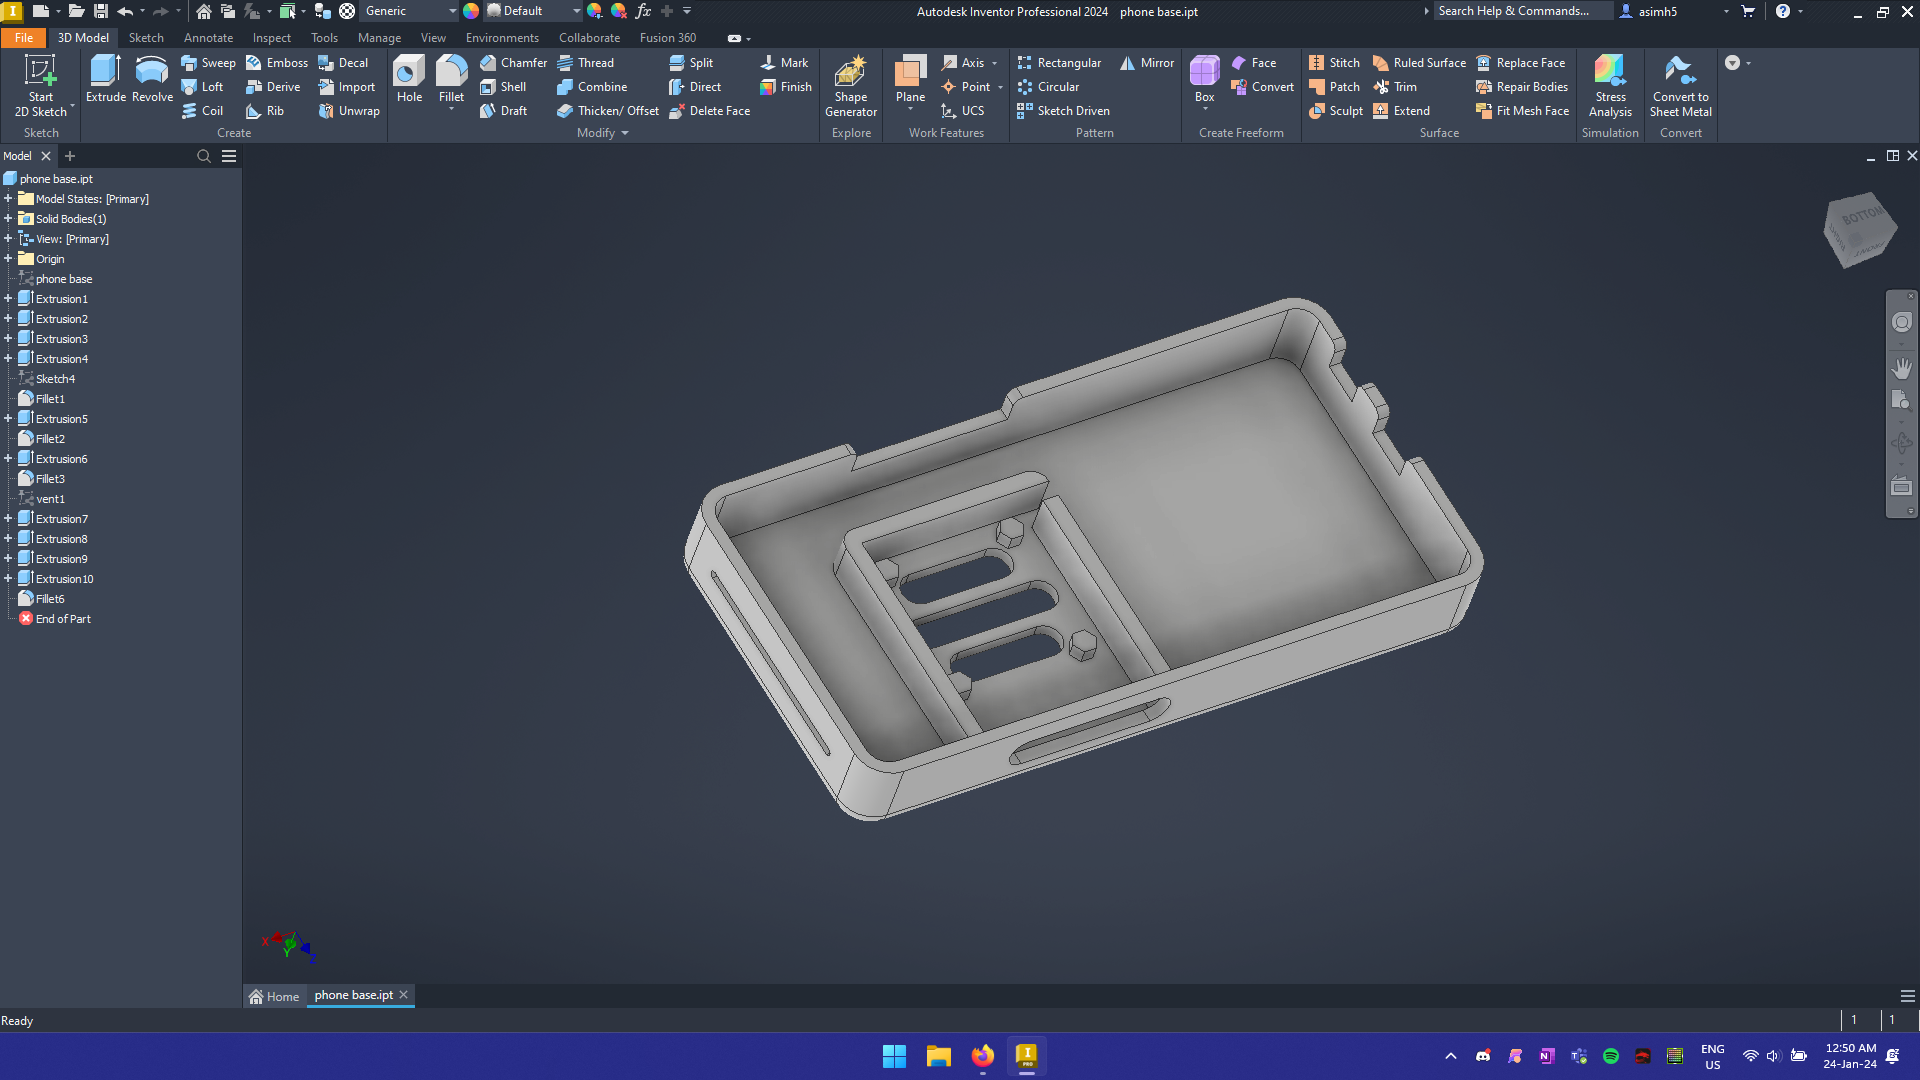Open the Inspect ribbon tab

coord(272,38)
